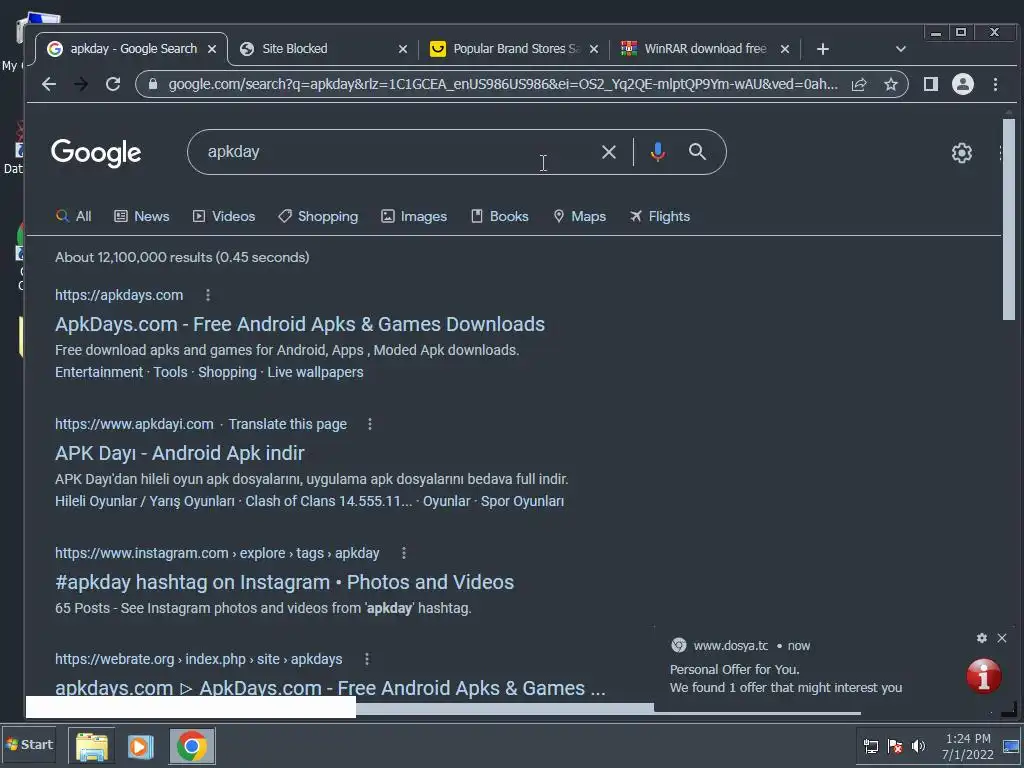Open the Windows Start menu

29,745
